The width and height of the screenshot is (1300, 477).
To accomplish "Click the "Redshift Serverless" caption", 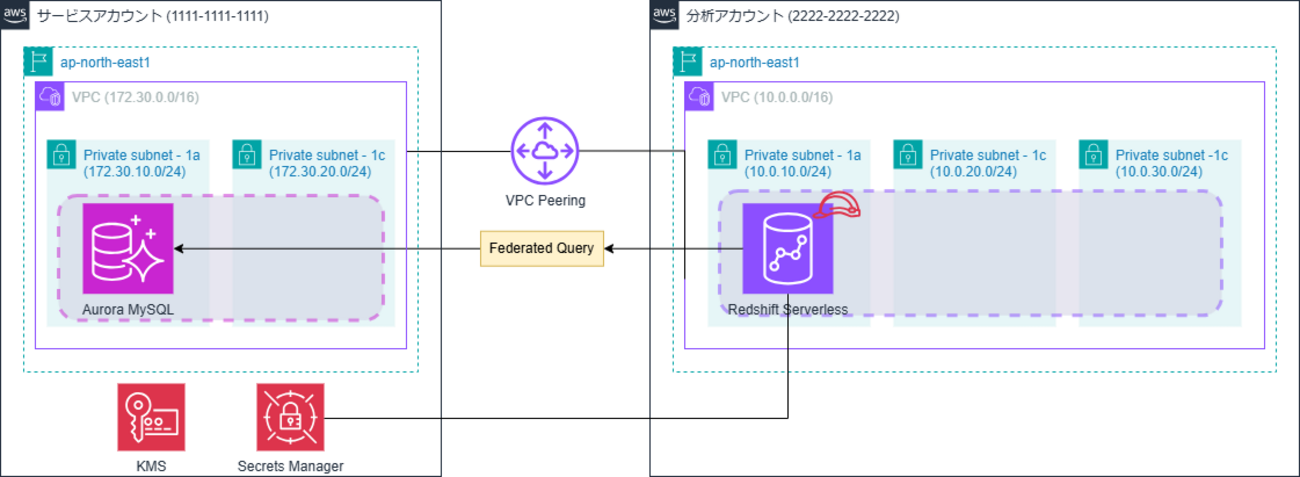I will click(788, 310).
